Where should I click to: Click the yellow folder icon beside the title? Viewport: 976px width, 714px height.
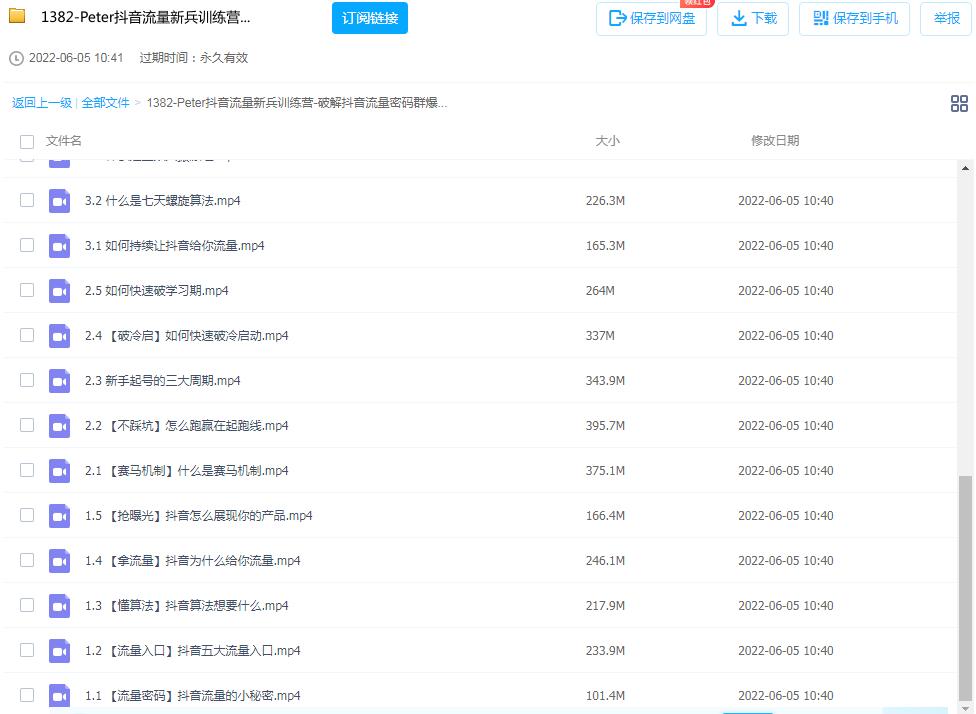point(17,16)
